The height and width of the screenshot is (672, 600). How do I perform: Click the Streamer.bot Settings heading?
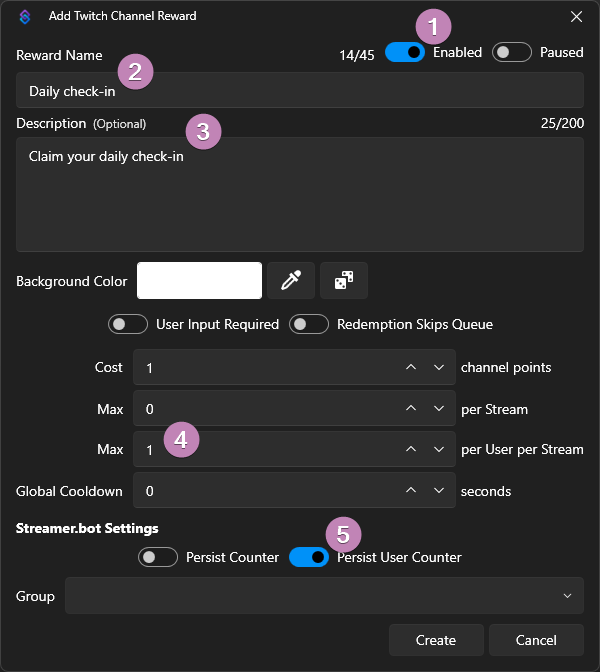(87, 528)
